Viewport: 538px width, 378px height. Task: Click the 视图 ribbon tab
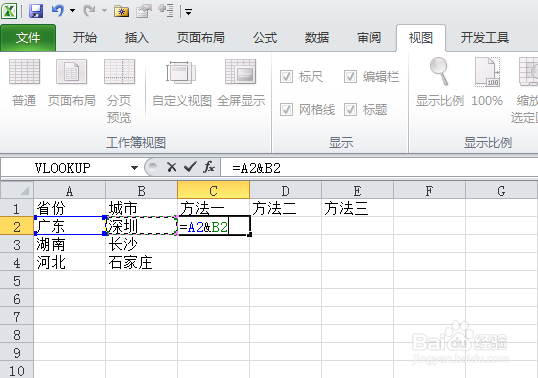pyautogui.click(x=421, y=38)
